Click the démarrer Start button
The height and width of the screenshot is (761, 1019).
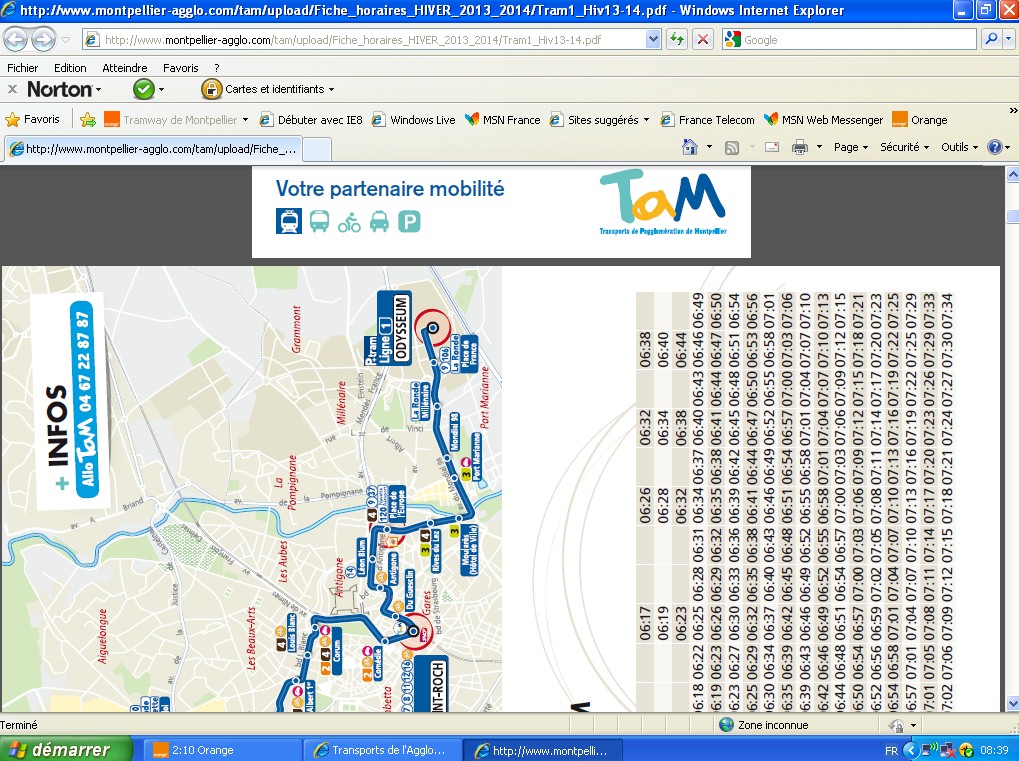(x=66, y=749)
